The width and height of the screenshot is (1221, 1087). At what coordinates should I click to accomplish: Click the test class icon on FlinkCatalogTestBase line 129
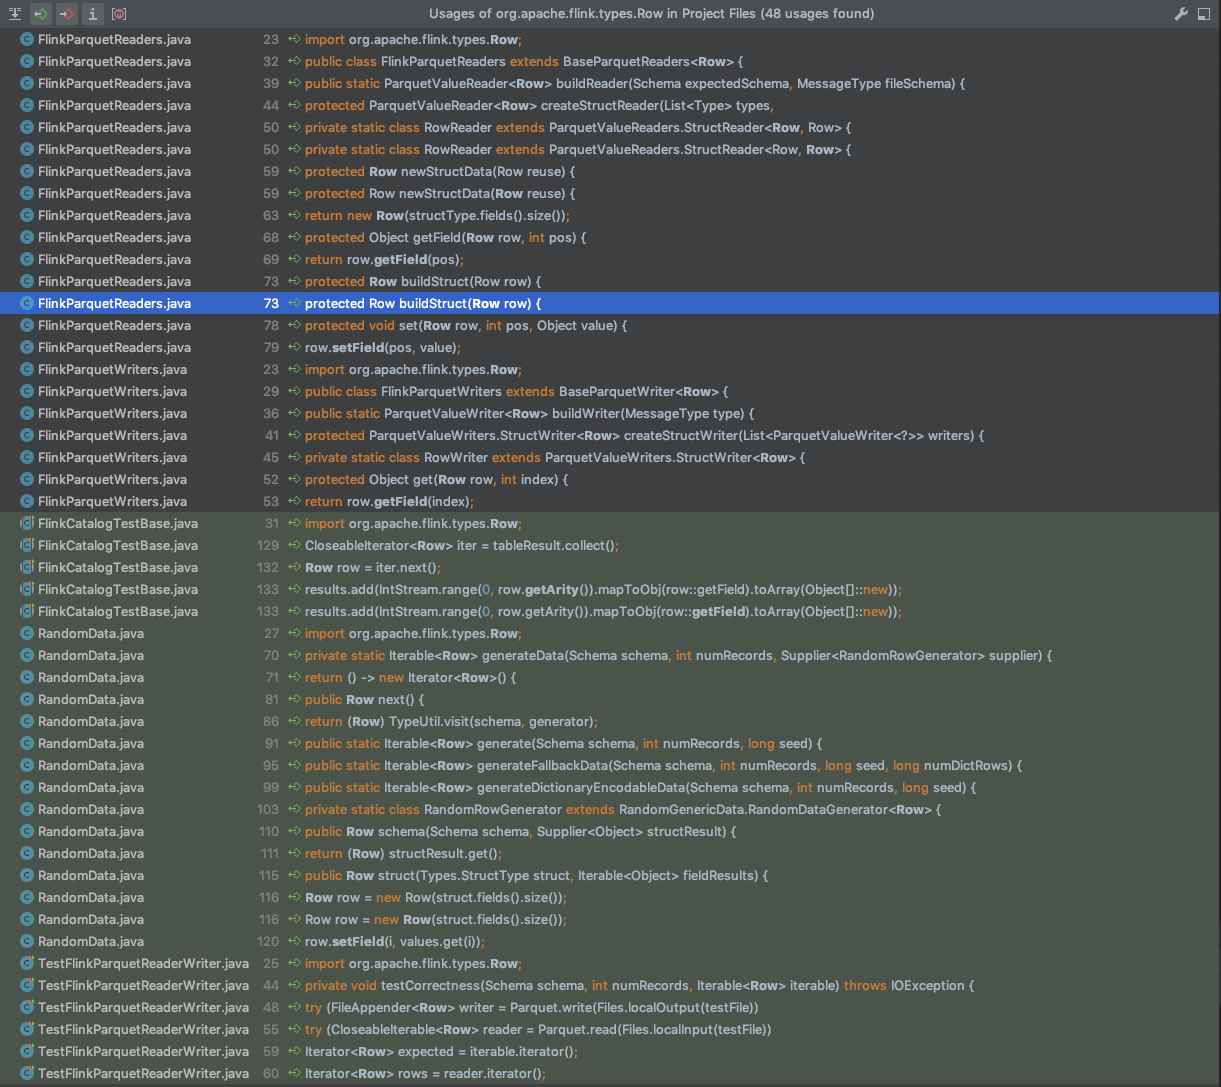click(x=27, y=546)
